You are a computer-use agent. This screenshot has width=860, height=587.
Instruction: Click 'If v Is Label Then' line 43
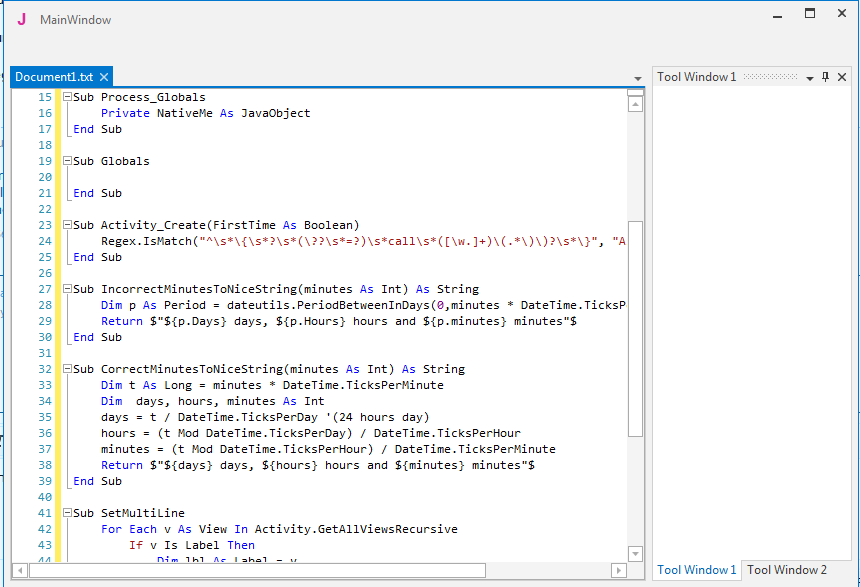click(192, 545)
